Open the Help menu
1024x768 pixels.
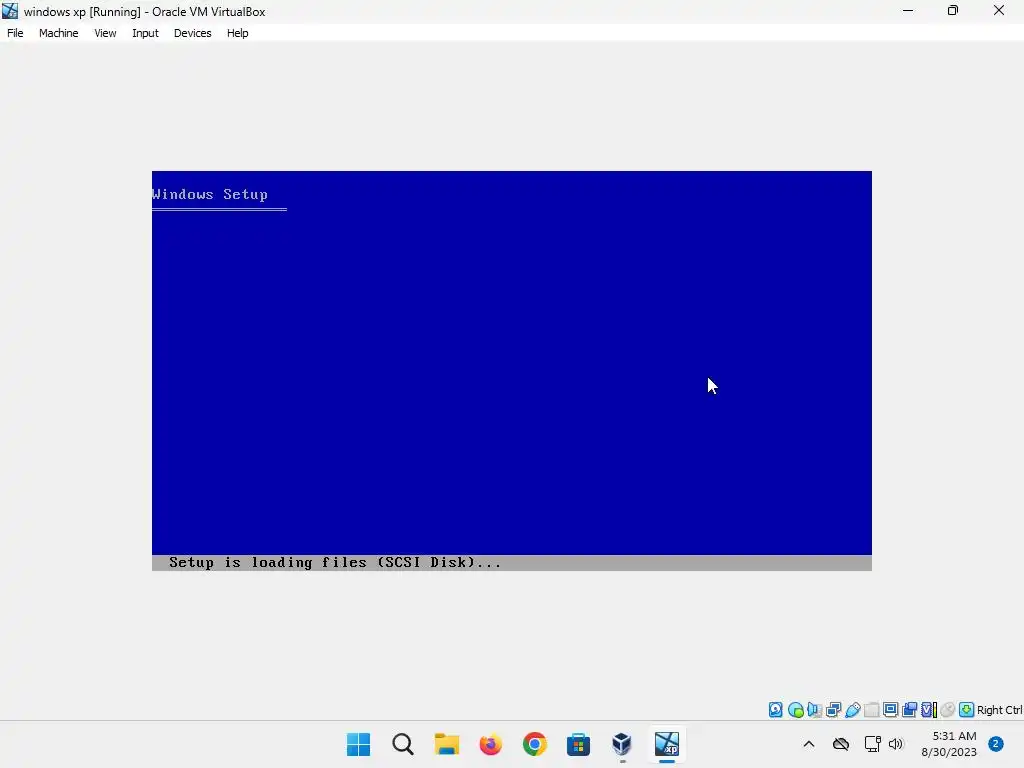[238, 33]
